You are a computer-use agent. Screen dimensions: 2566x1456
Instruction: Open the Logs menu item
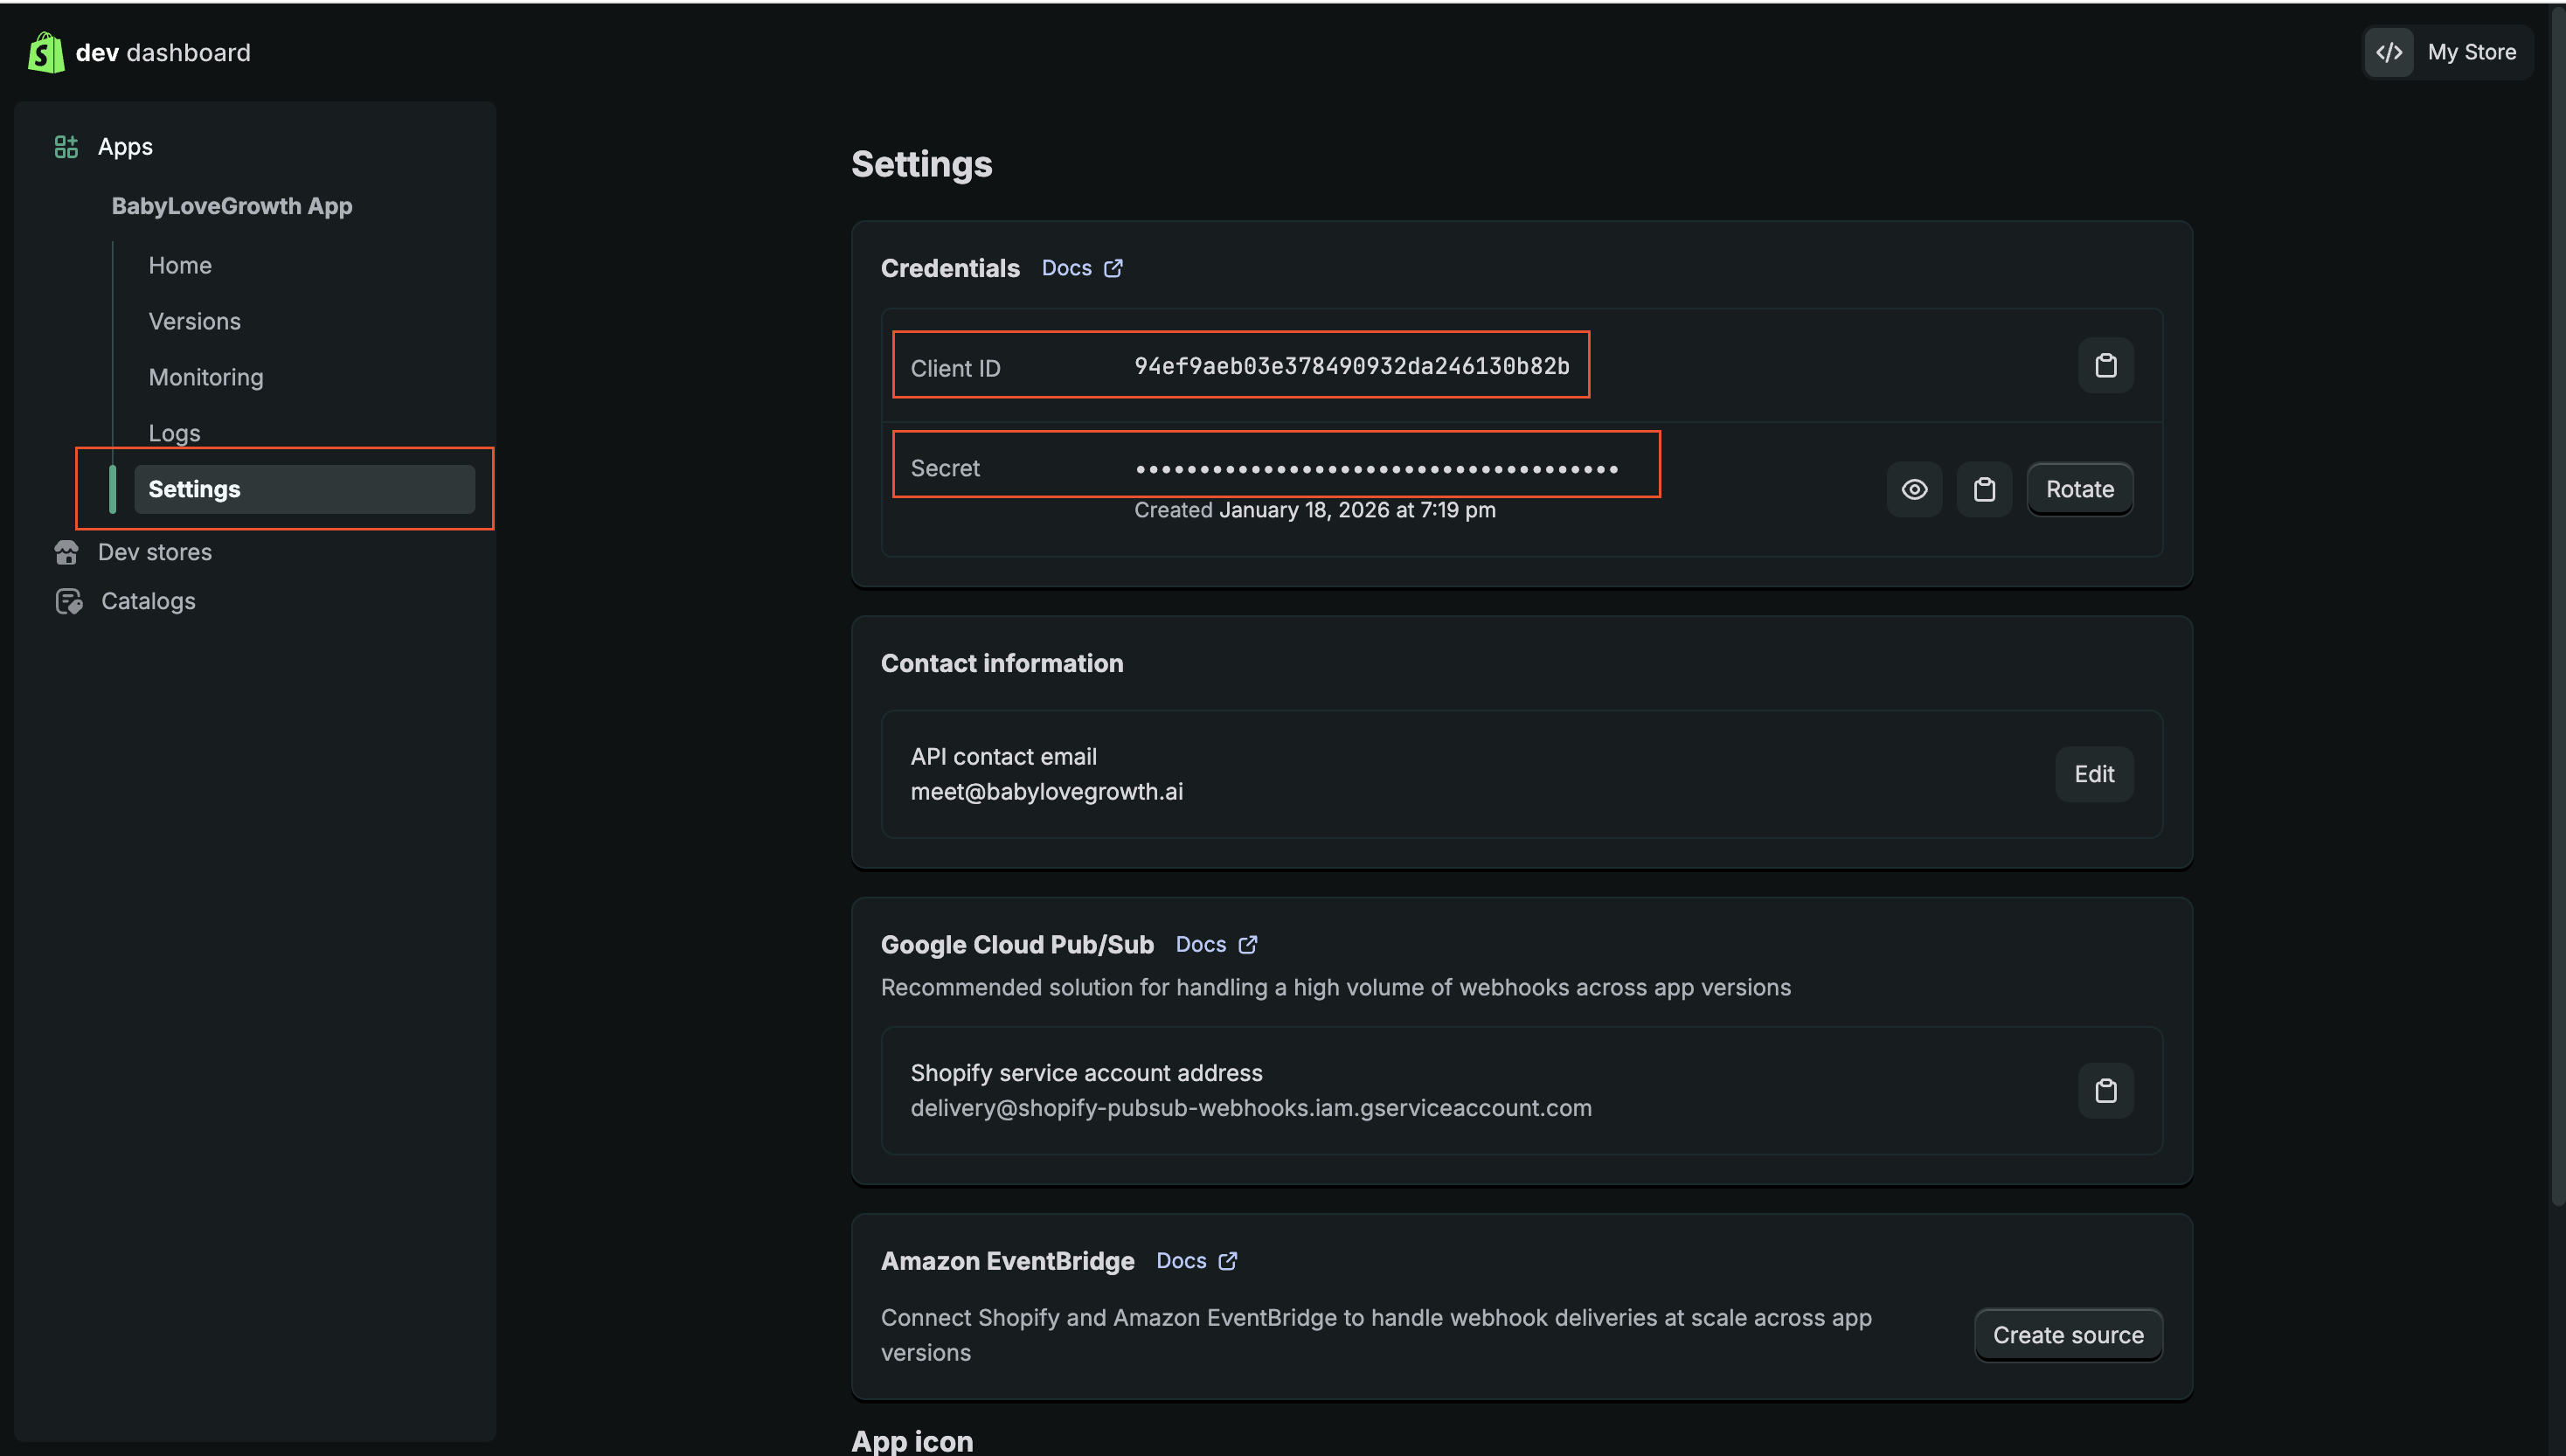point(174,433)
